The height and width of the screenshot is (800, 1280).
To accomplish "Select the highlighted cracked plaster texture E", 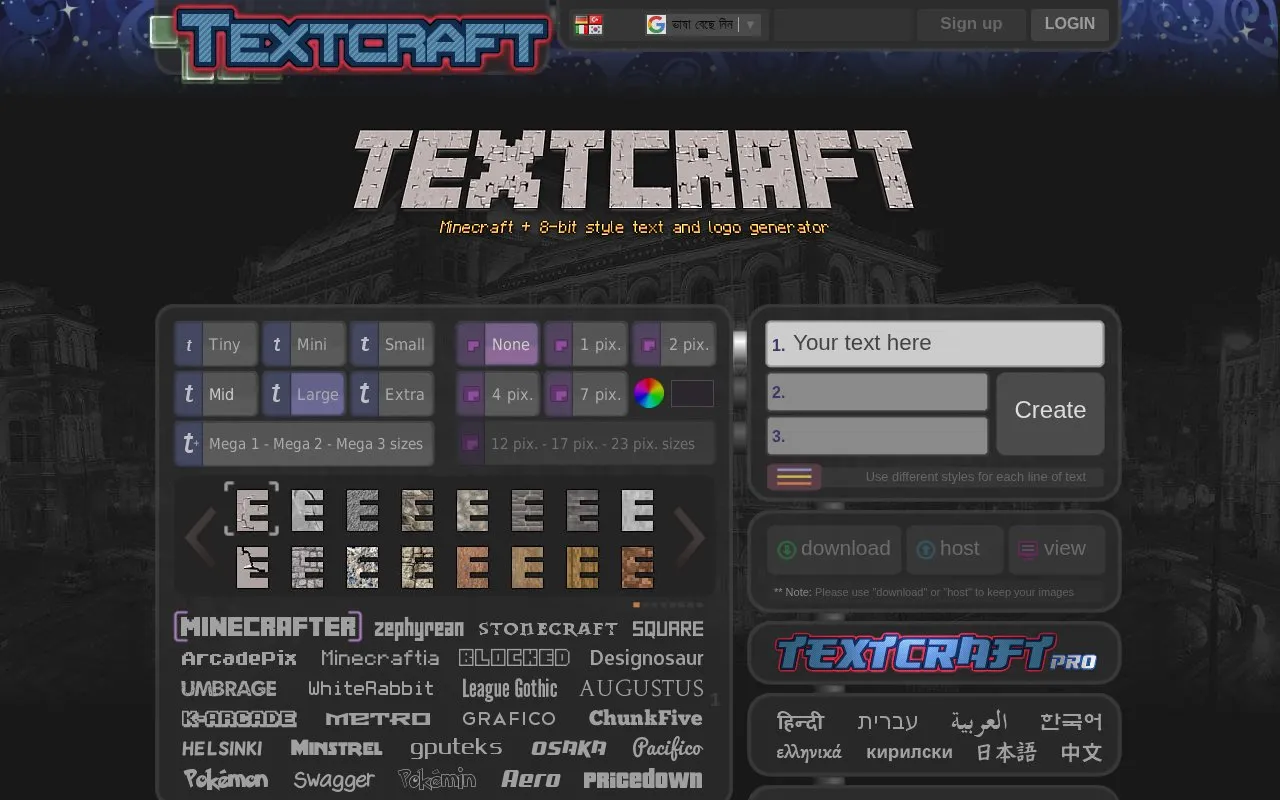I will click(252, 509).
